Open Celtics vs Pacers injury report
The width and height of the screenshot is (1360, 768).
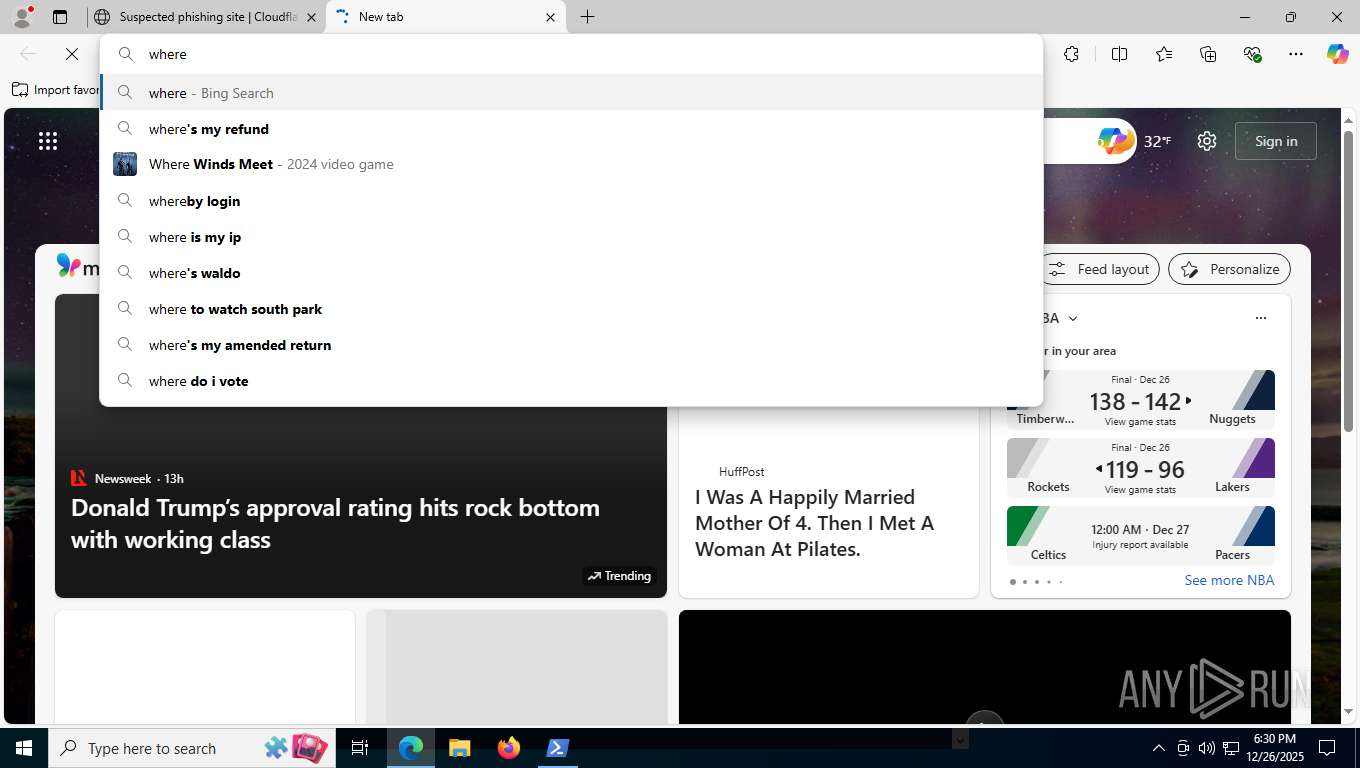click(x=1141, y=535)
